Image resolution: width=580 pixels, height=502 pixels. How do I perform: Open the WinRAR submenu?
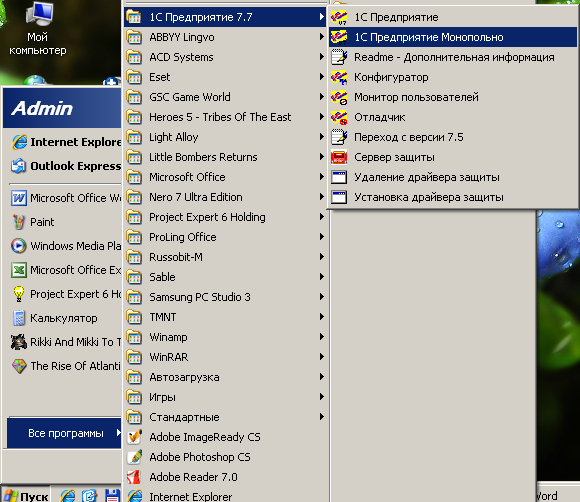tap(225, 357)
